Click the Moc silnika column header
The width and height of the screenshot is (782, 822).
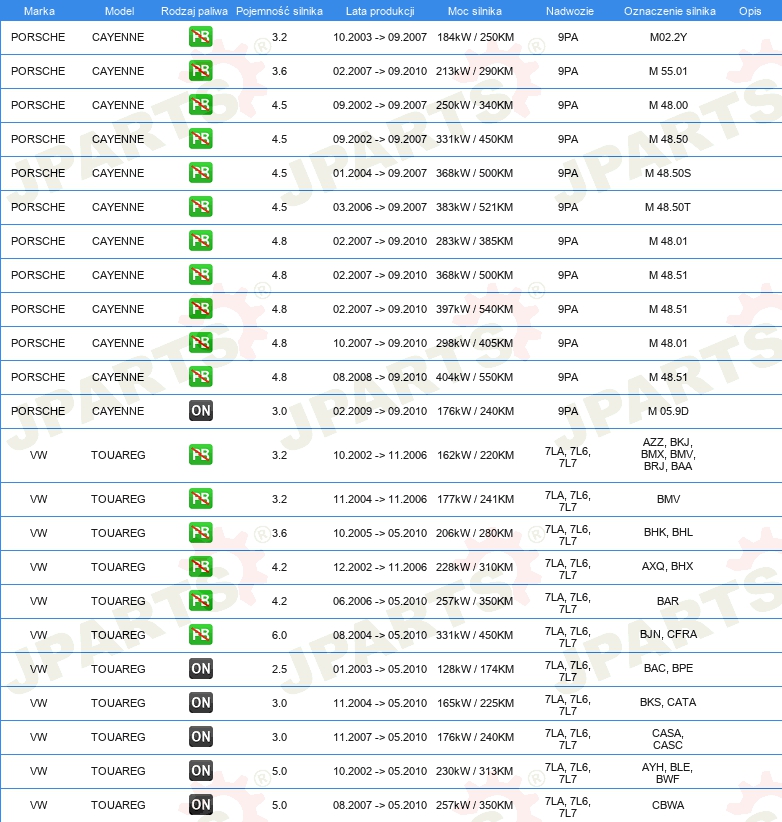coord(475,11)
